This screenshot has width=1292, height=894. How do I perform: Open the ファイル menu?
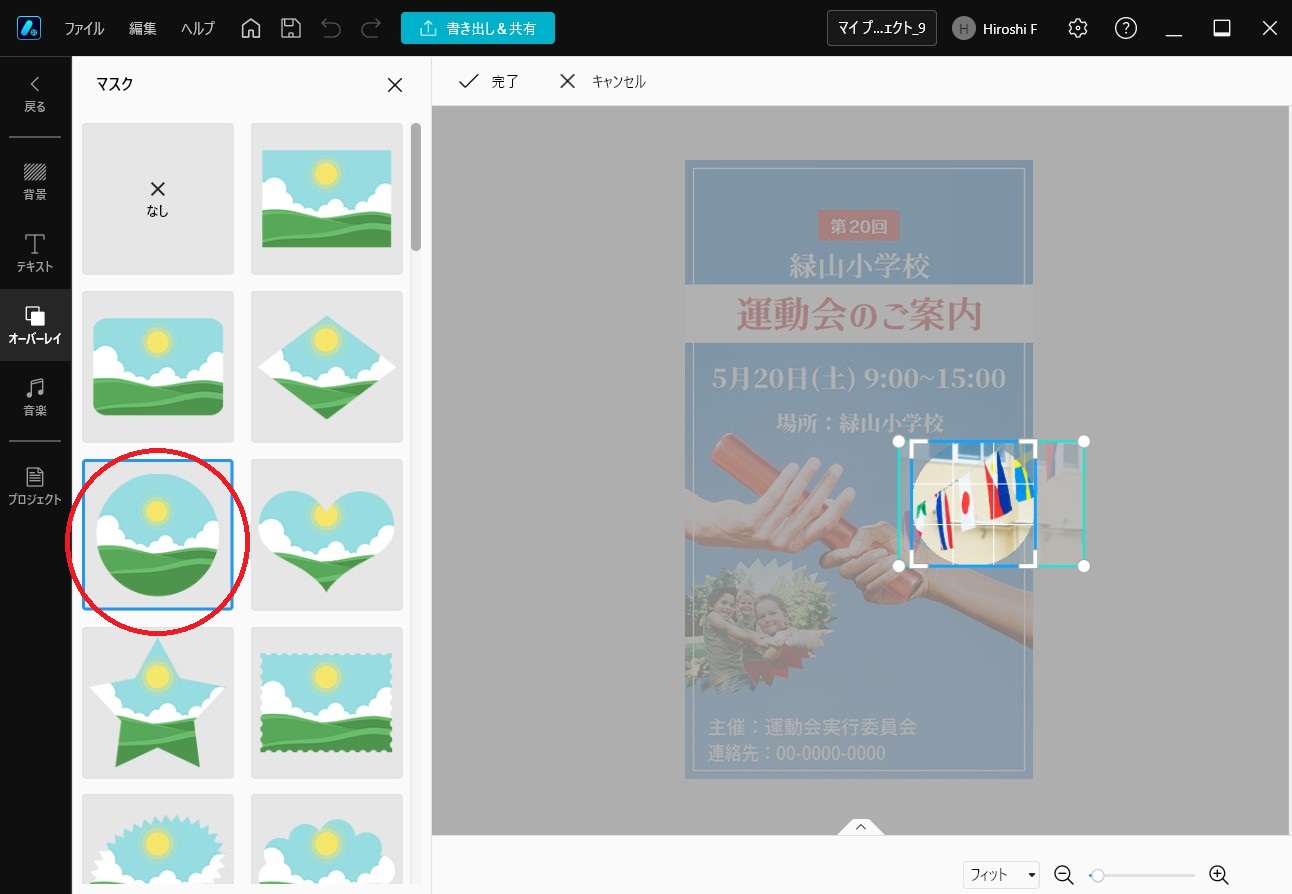click(84, 29)
